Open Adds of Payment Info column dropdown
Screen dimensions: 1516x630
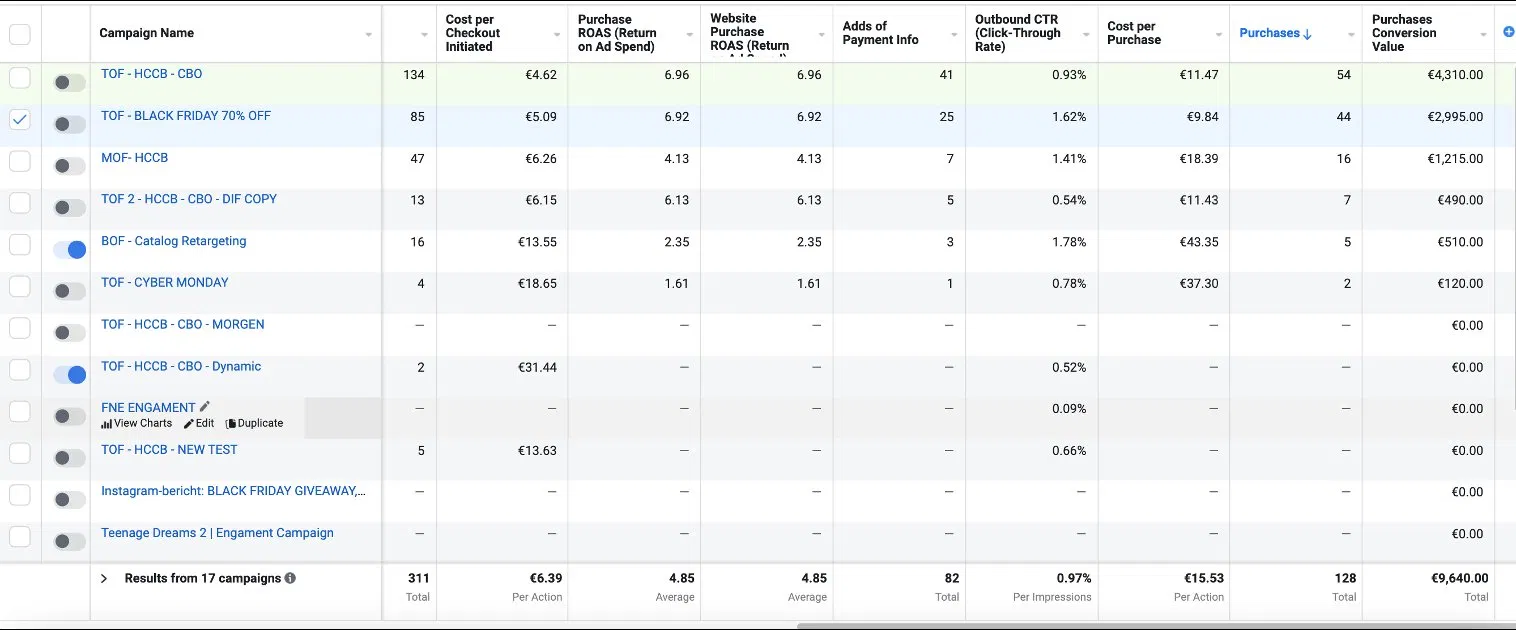(954, 35)
